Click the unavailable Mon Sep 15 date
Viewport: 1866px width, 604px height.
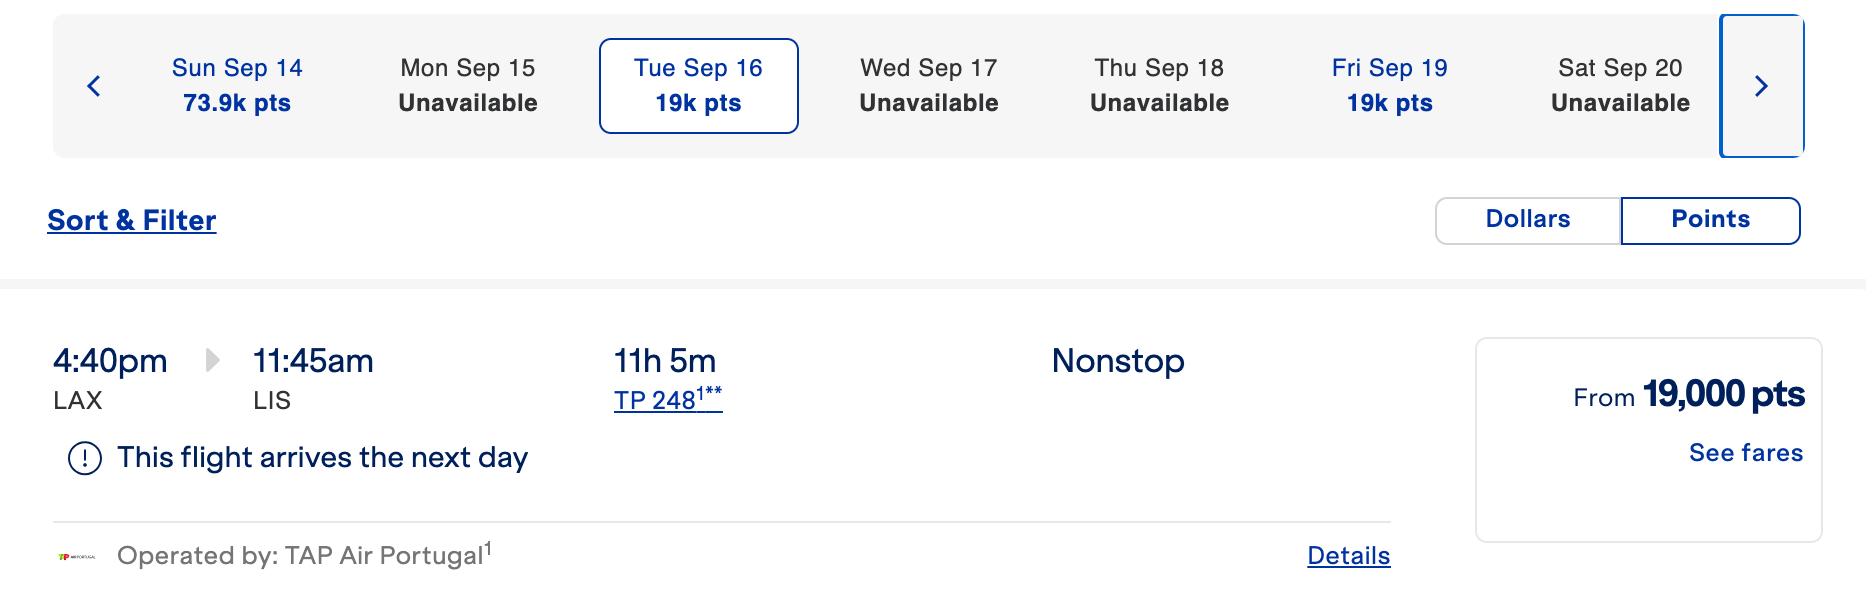(x=468, y=85)
